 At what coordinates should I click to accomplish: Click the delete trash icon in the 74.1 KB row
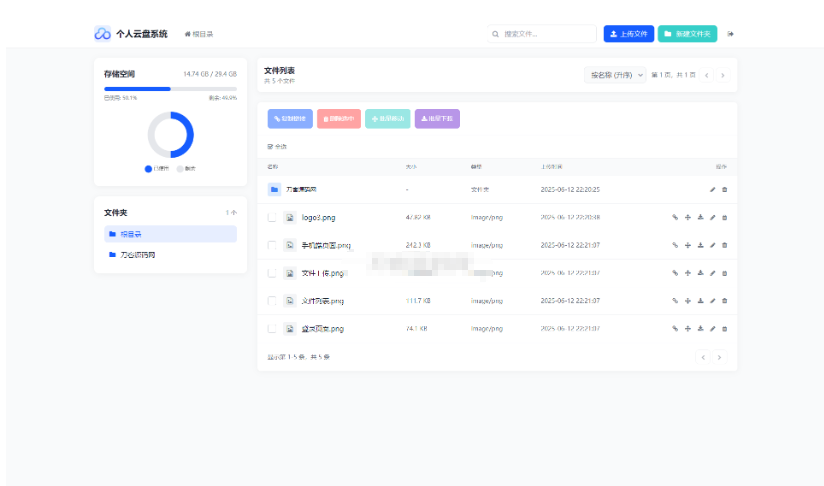[725, 328]
